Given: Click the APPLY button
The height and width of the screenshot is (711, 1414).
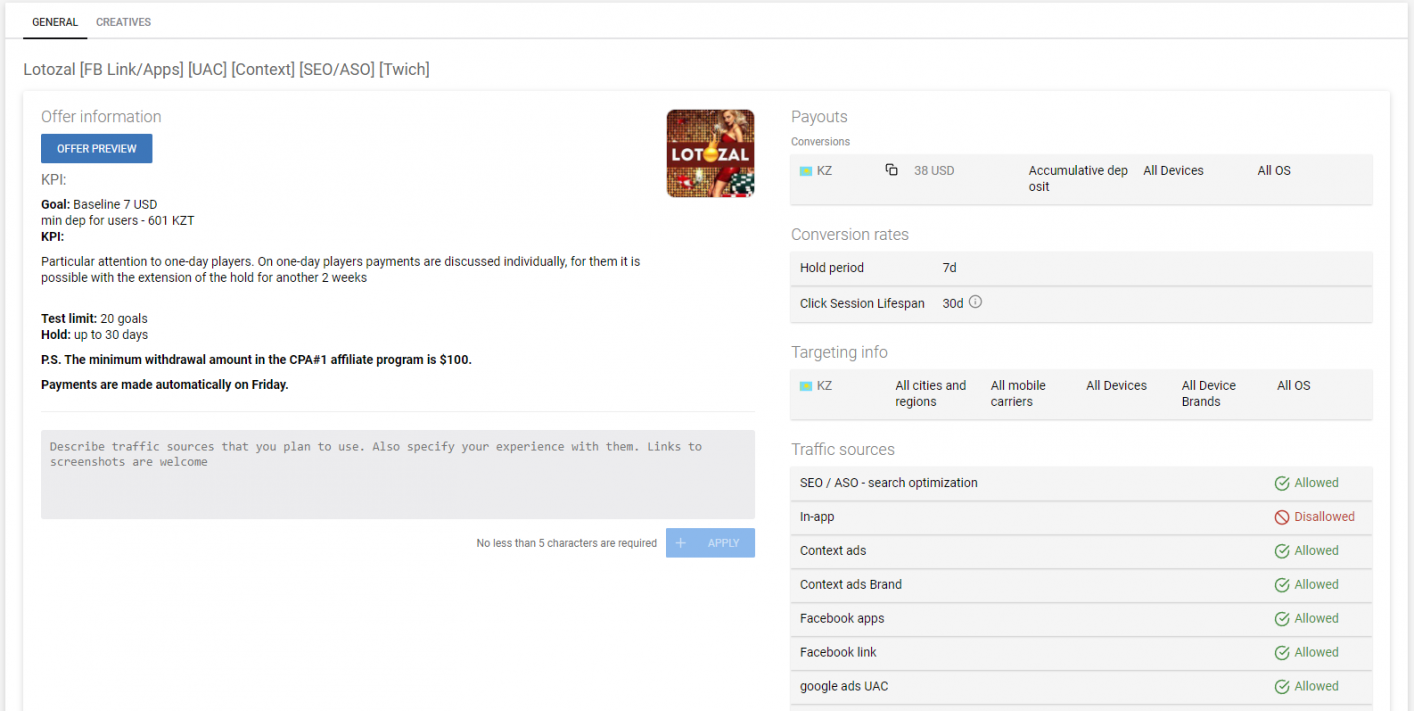Looking at the screenshot, I should tap(710, 543).
